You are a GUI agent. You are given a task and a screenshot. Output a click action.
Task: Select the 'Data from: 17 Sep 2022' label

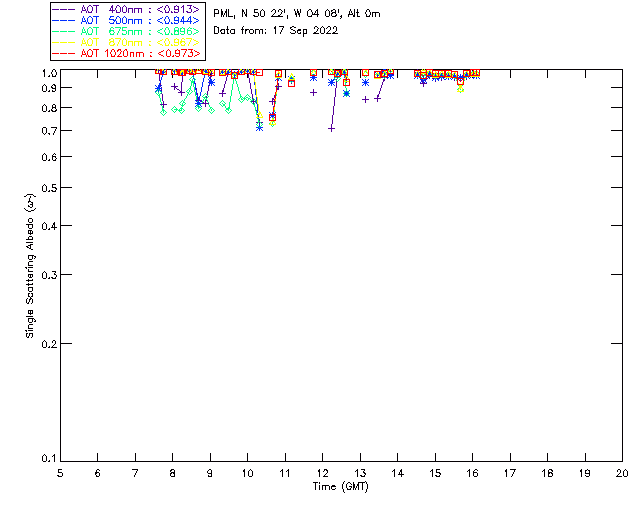(x=276, y=31)
